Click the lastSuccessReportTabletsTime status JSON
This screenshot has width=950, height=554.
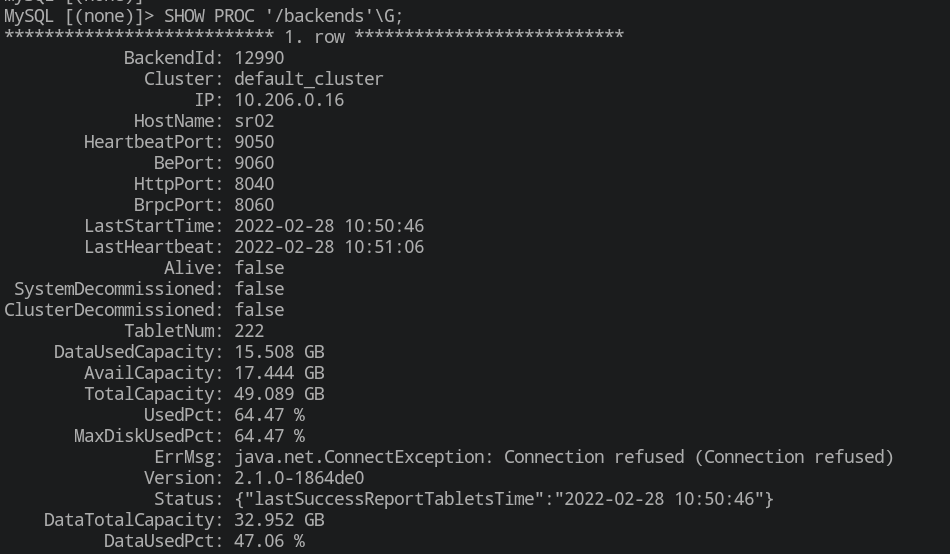point(504,499)
